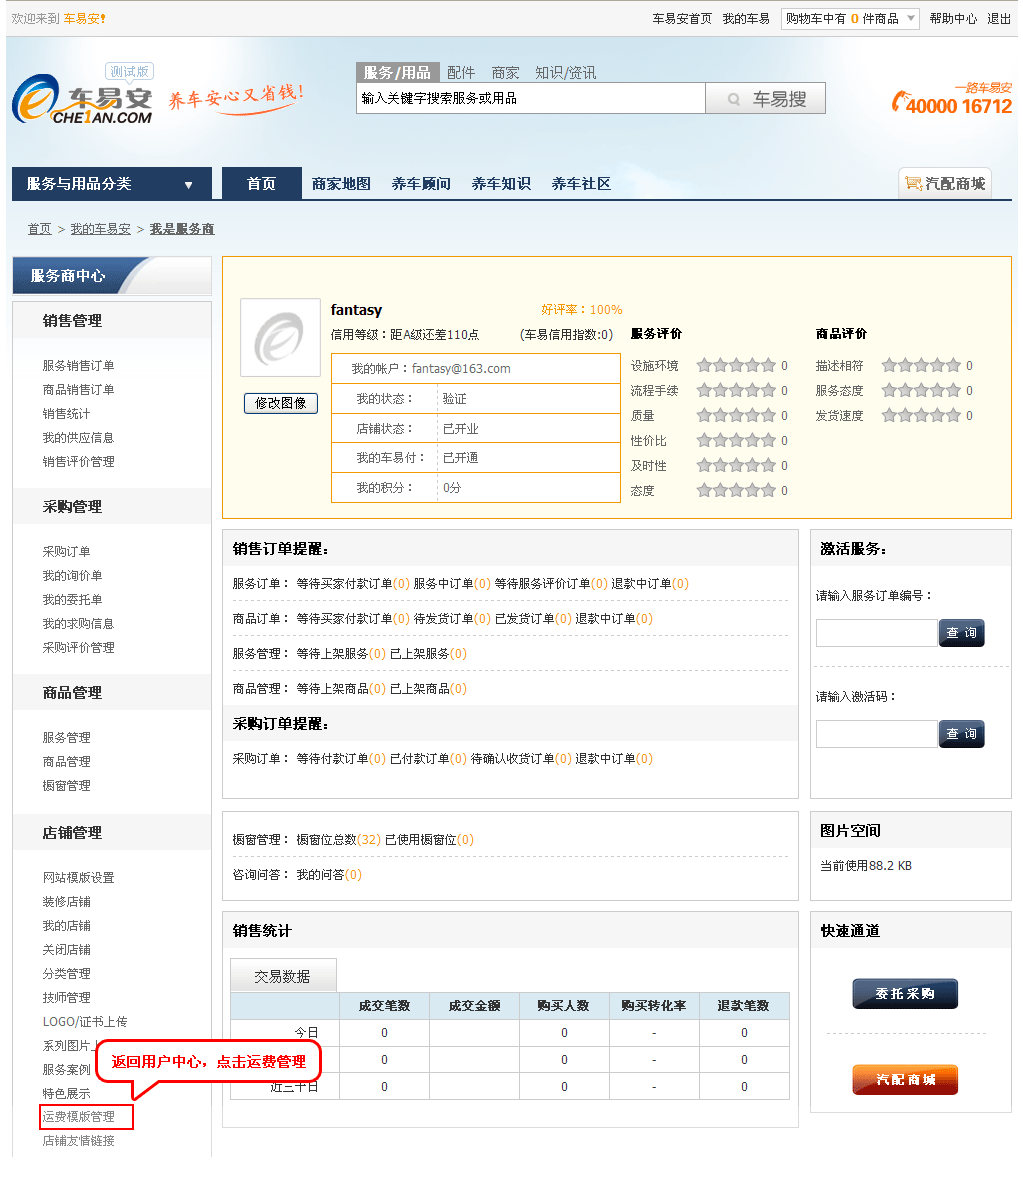This screenshot has height=1200, width=1023.
Task: Open 服务管理 in the sidebar
Action: pyautogui.click(x=66, y=738)
